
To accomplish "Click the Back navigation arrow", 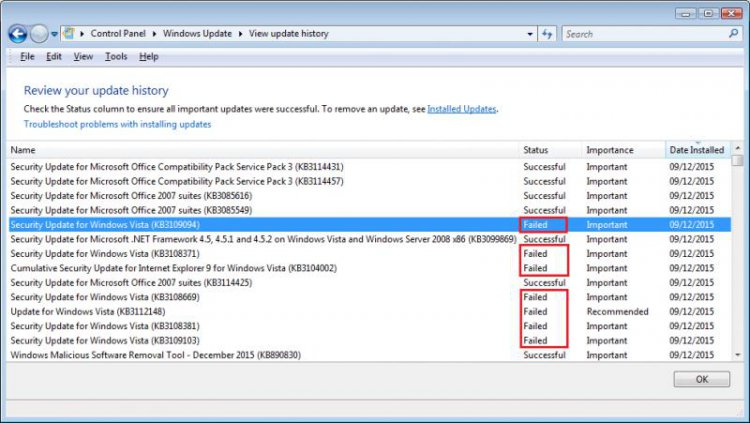I will (18, 34).
